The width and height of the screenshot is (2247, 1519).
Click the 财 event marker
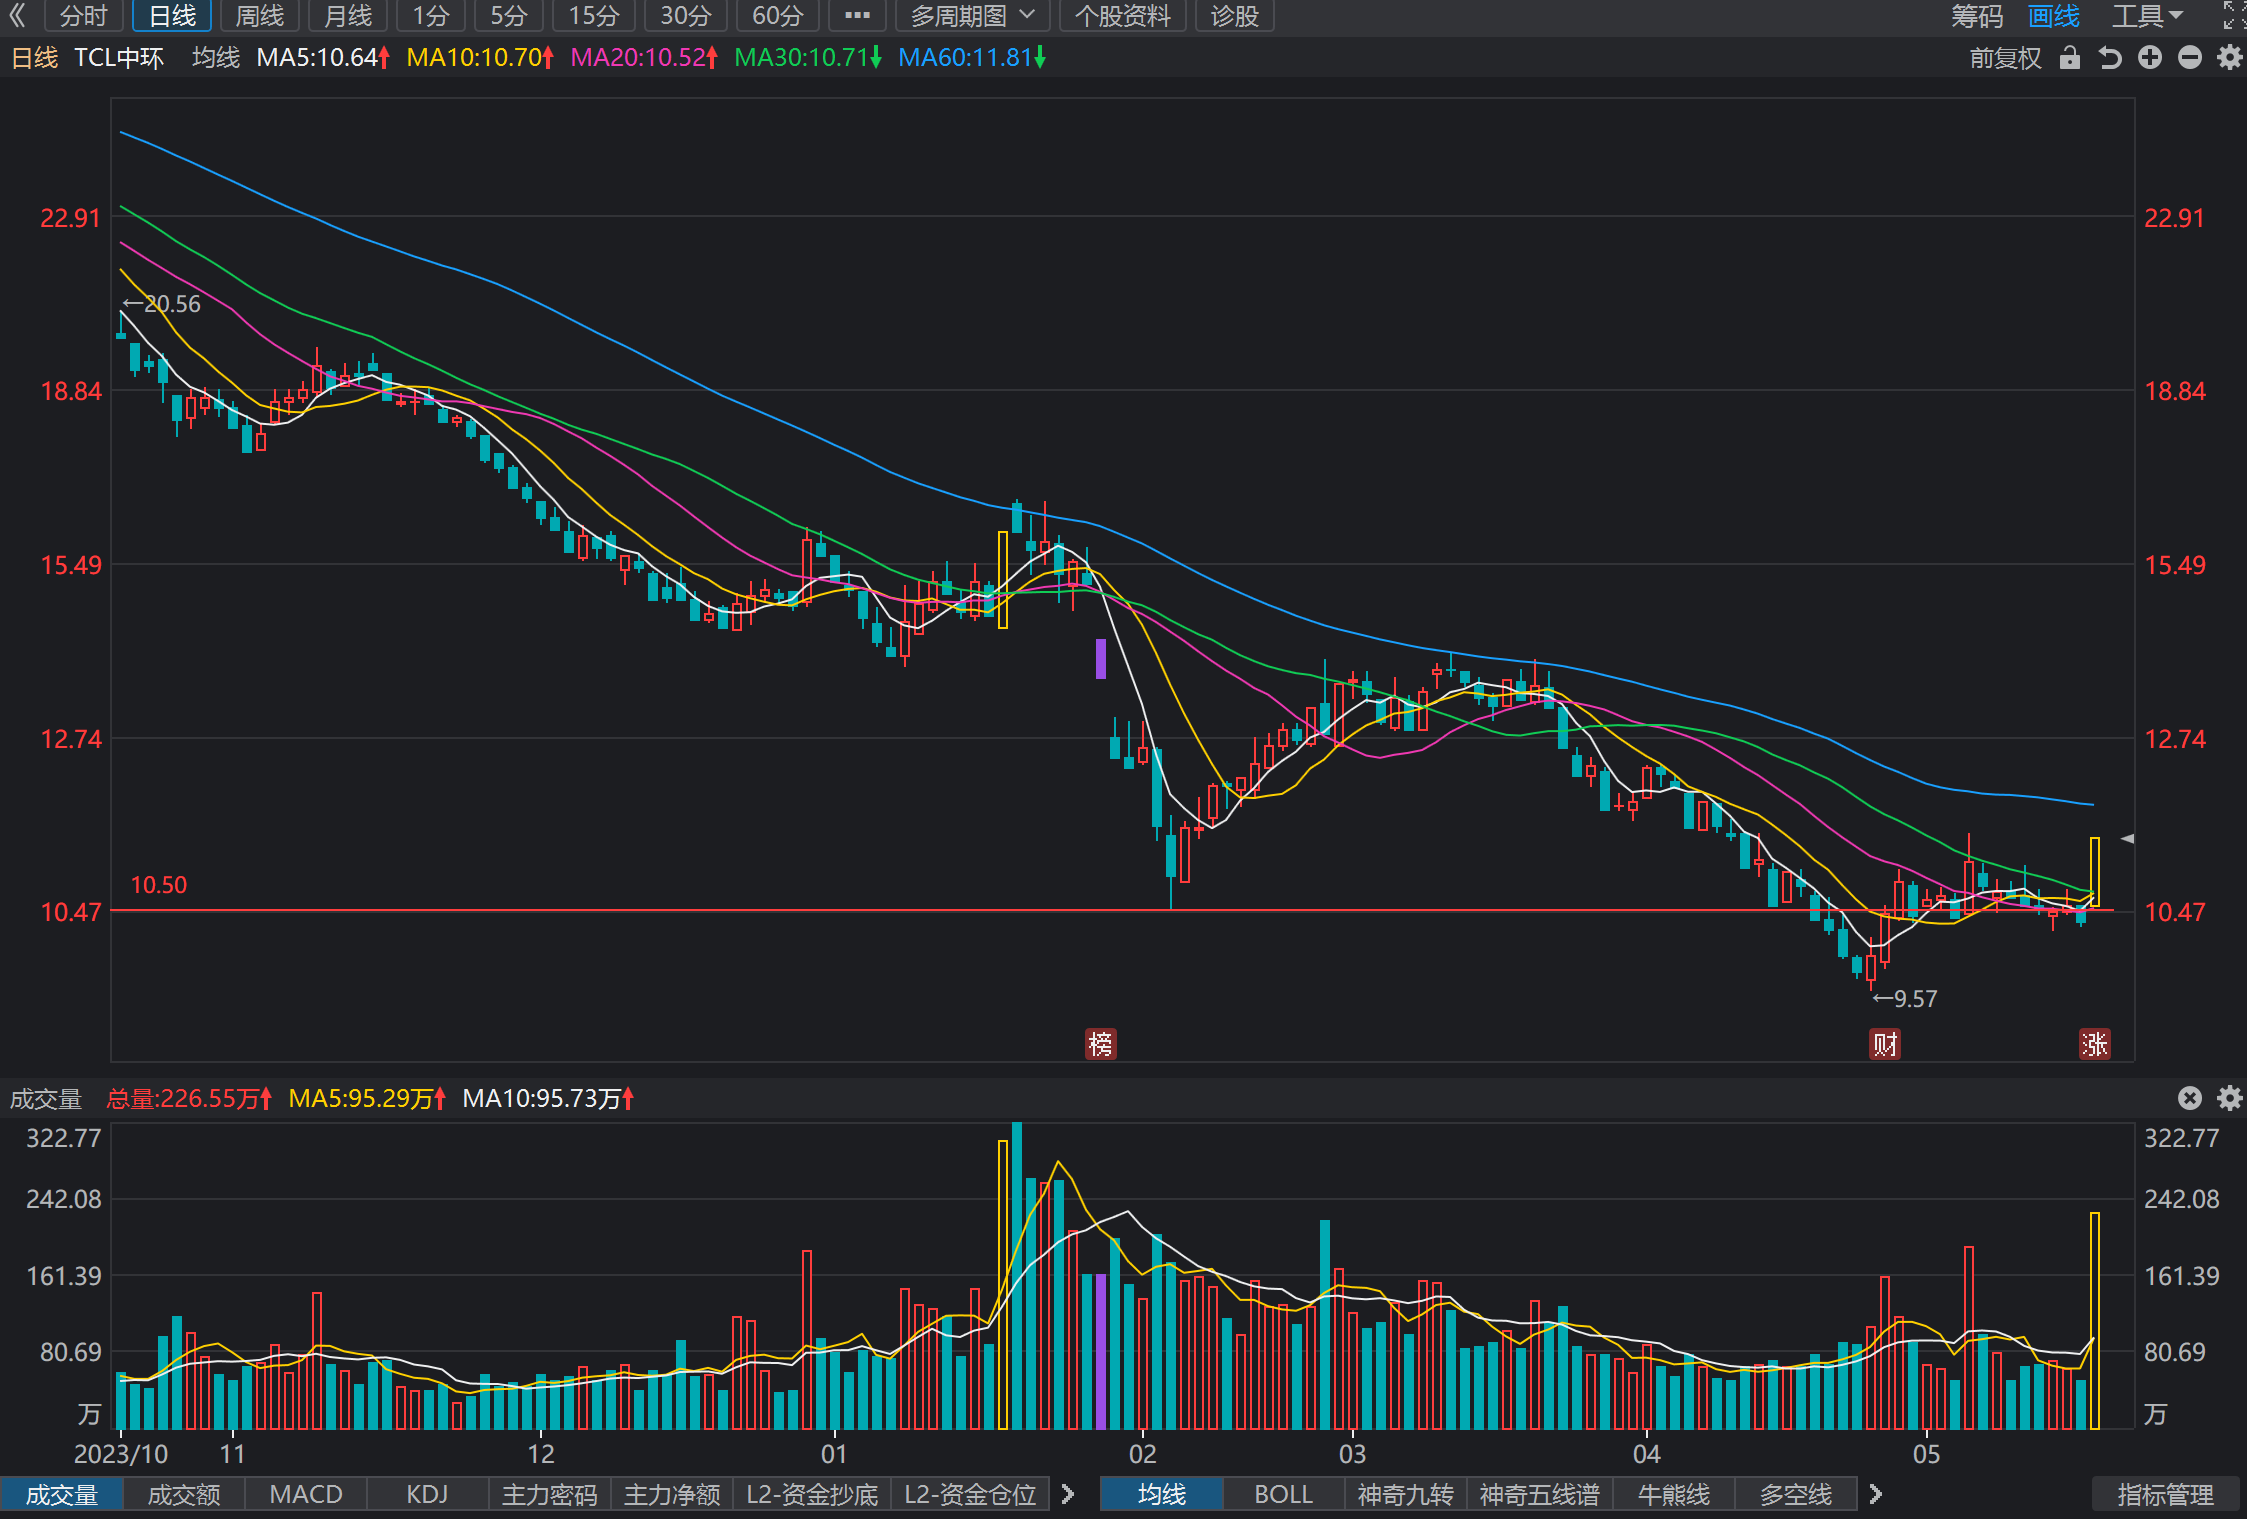coord(1885,1044)
